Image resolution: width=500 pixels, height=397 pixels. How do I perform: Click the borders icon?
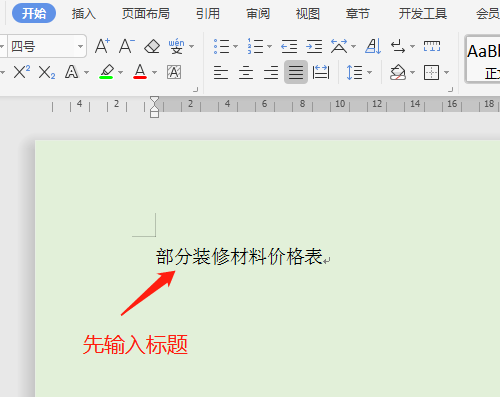432,72
